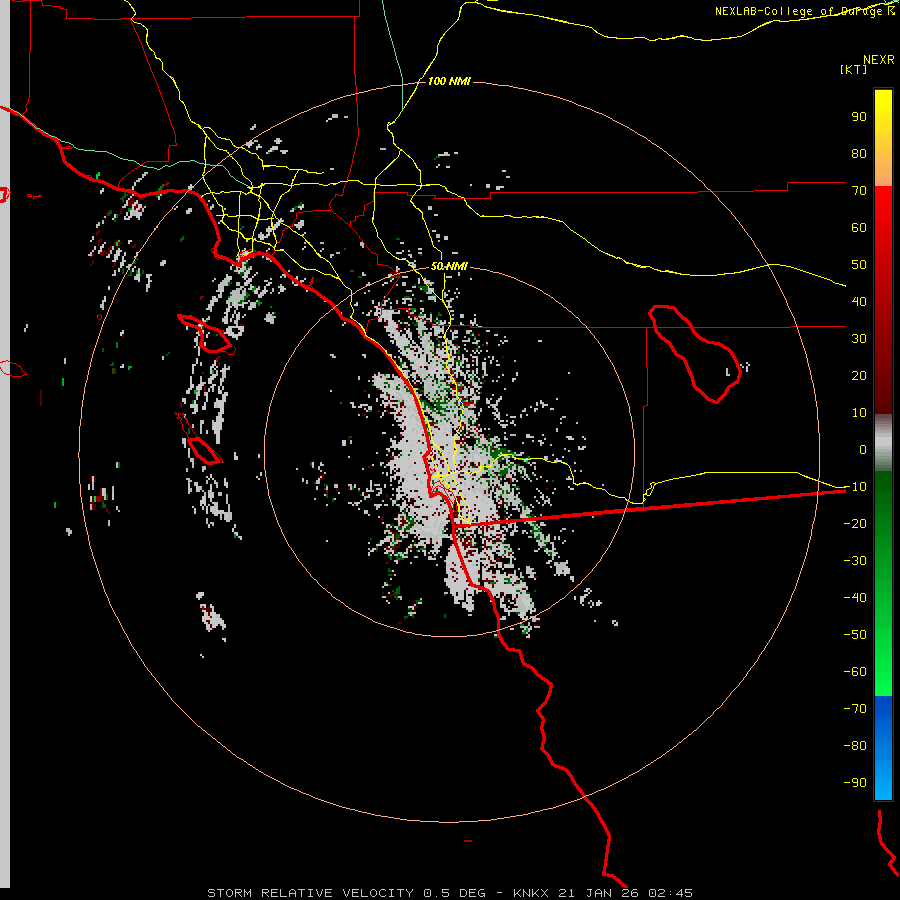The image size is (900, 900).
Task: Click the 80 value on velocity scale
Action: click(x=859, y=153)
